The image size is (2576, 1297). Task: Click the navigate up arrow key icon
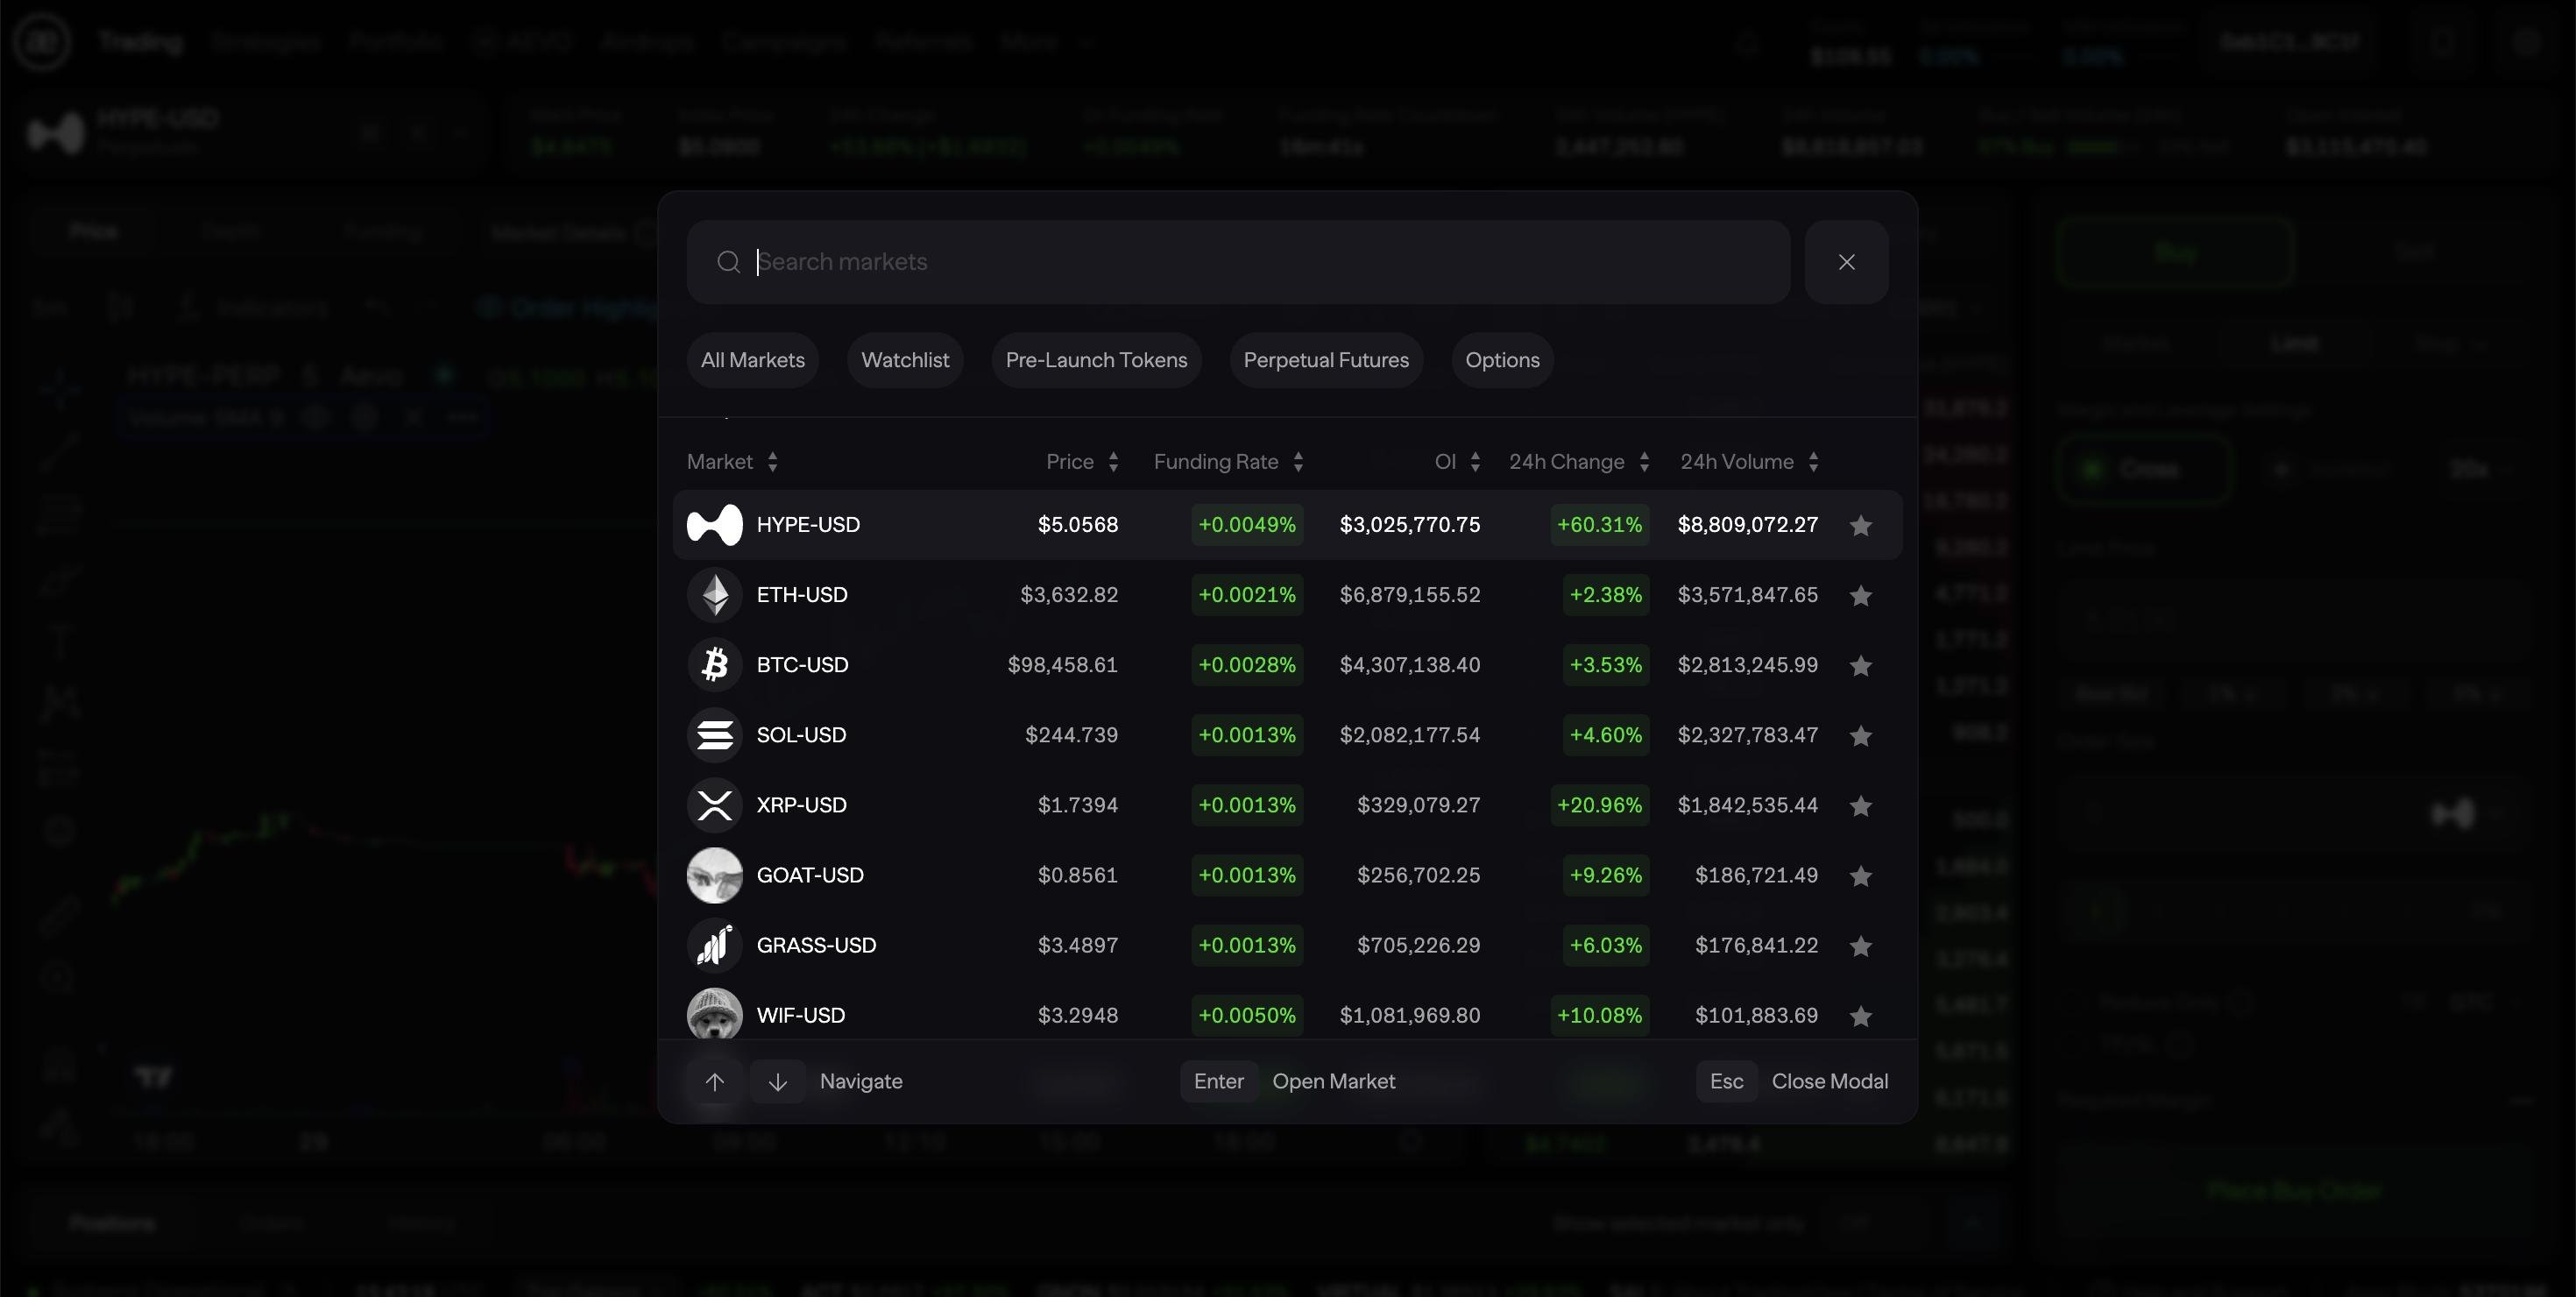coord(715,1081)
